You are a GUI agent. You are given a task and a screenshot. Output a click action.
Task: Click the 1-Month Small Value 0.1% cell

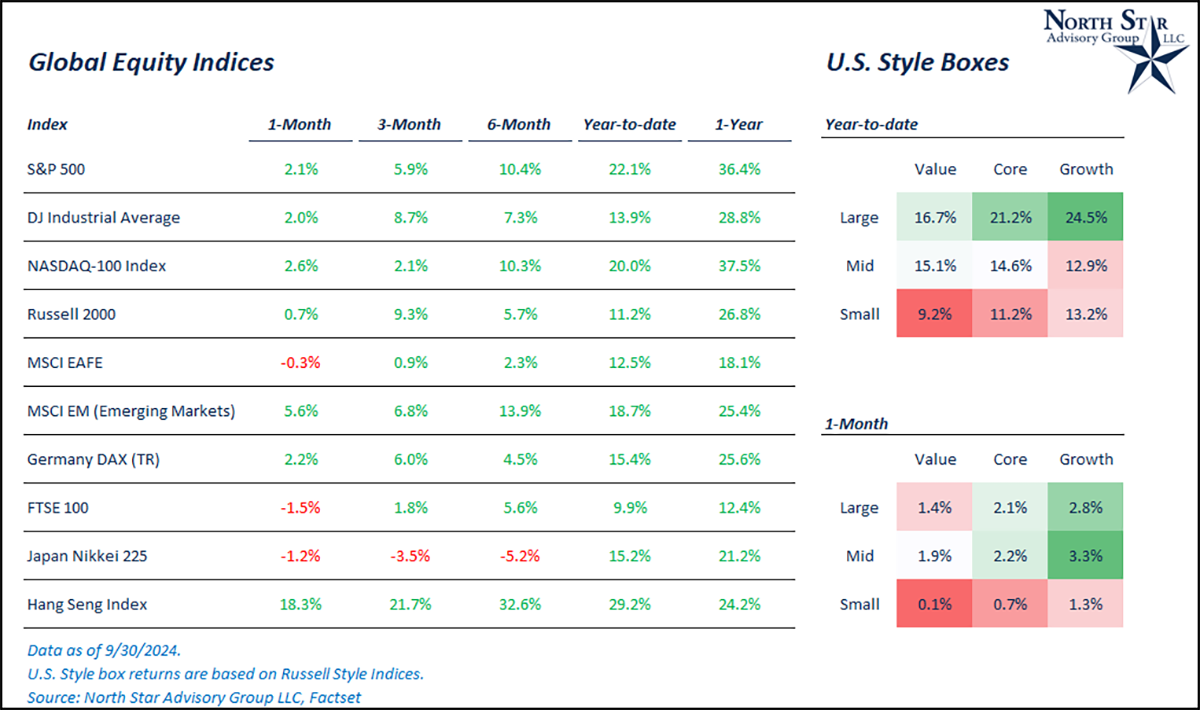[935, 604]
